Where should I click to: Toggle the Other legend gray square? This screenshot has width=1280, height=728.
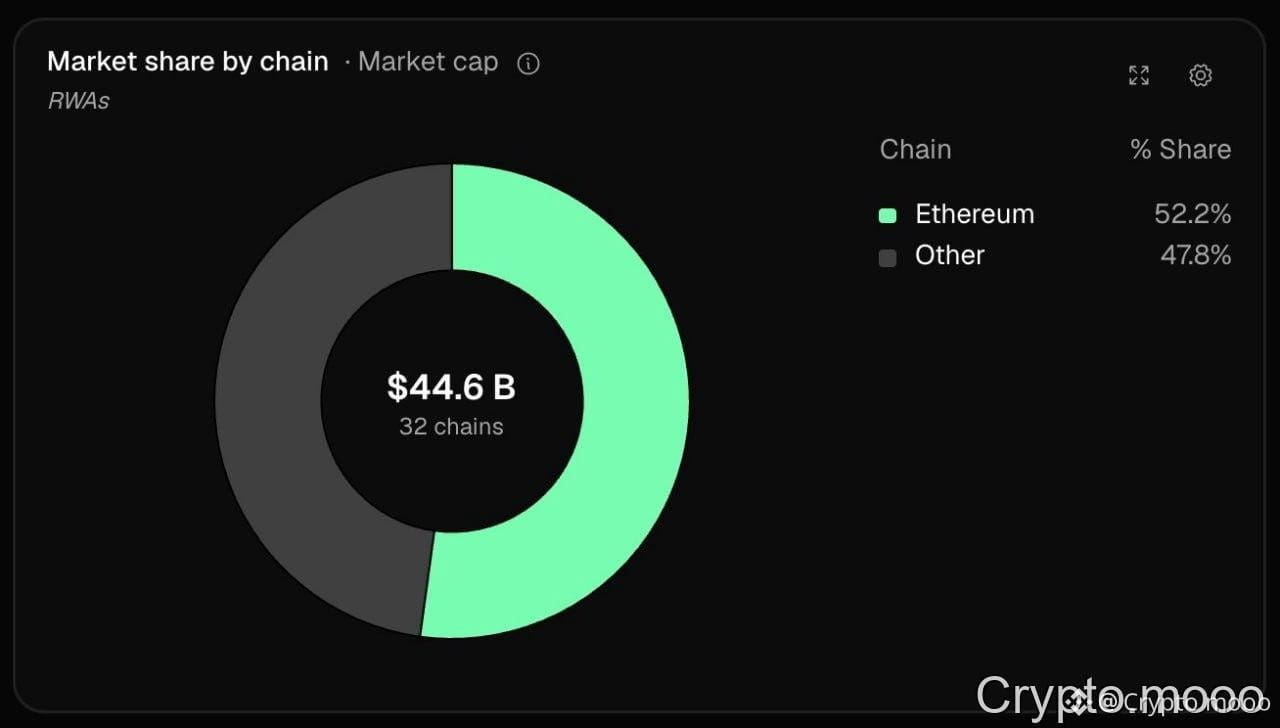coord(887,257)
